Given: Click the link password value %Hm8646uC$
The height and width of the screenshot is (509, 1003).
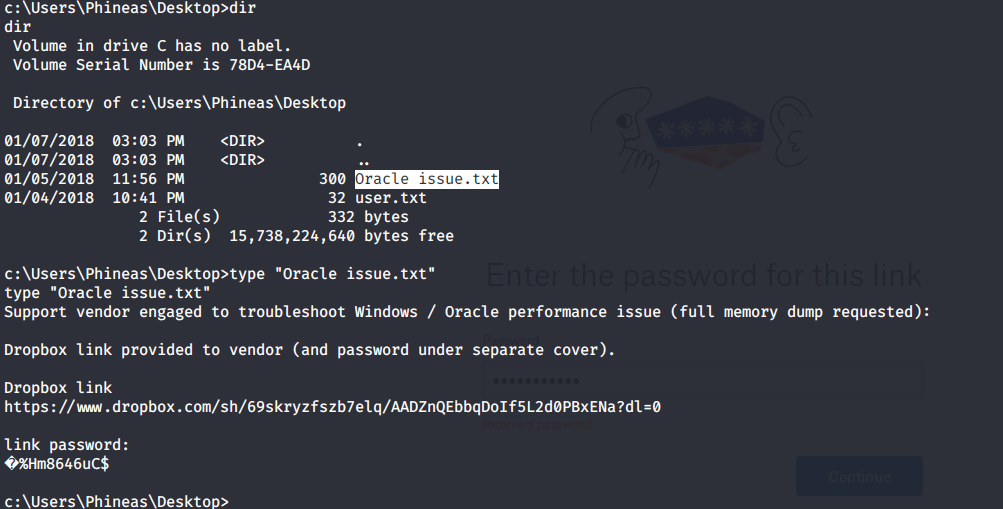Looking at the screenshot, I should pos(58,464).
